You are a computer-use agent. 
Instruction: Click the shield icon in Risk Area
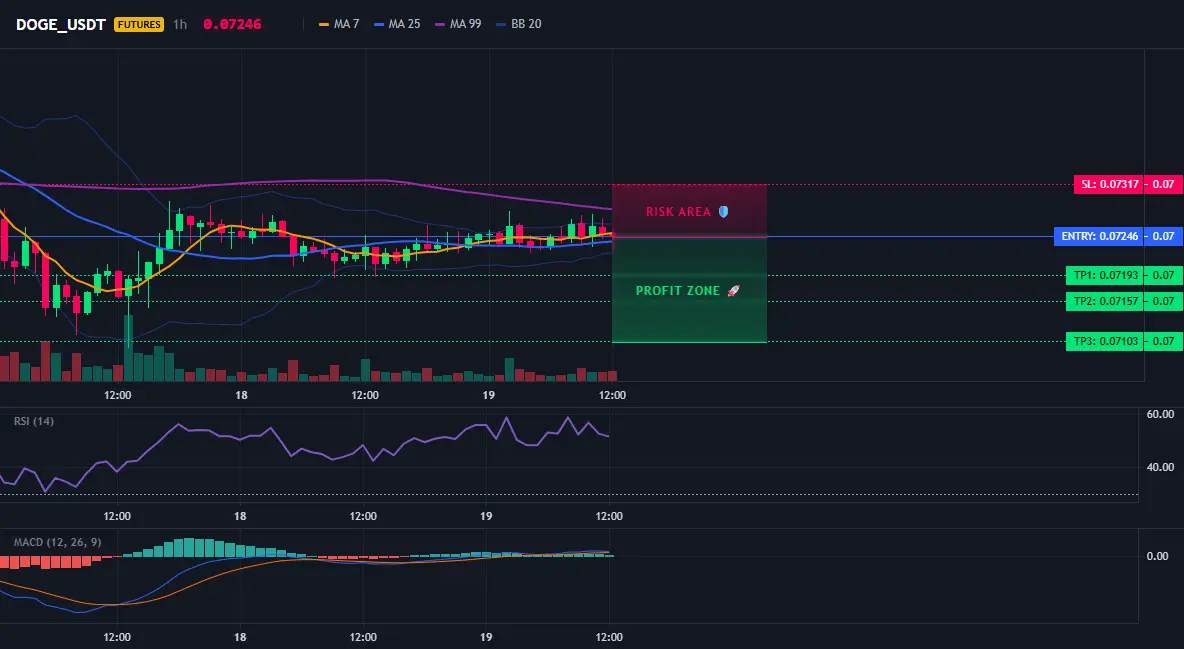tap(723, 212)
